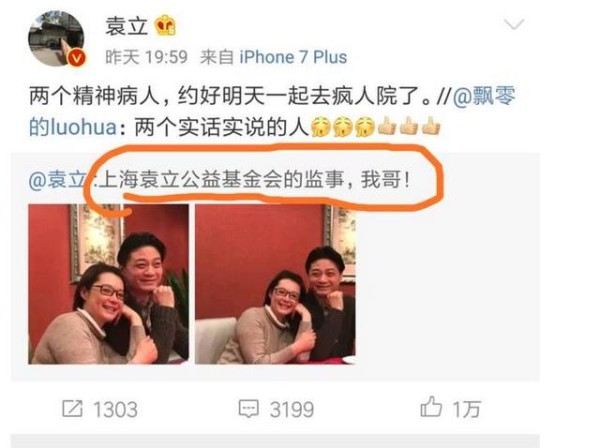Open the quoted post text about 上海袁立公益基金会
This screenshot has height=448, width=600.
[254, 179]
